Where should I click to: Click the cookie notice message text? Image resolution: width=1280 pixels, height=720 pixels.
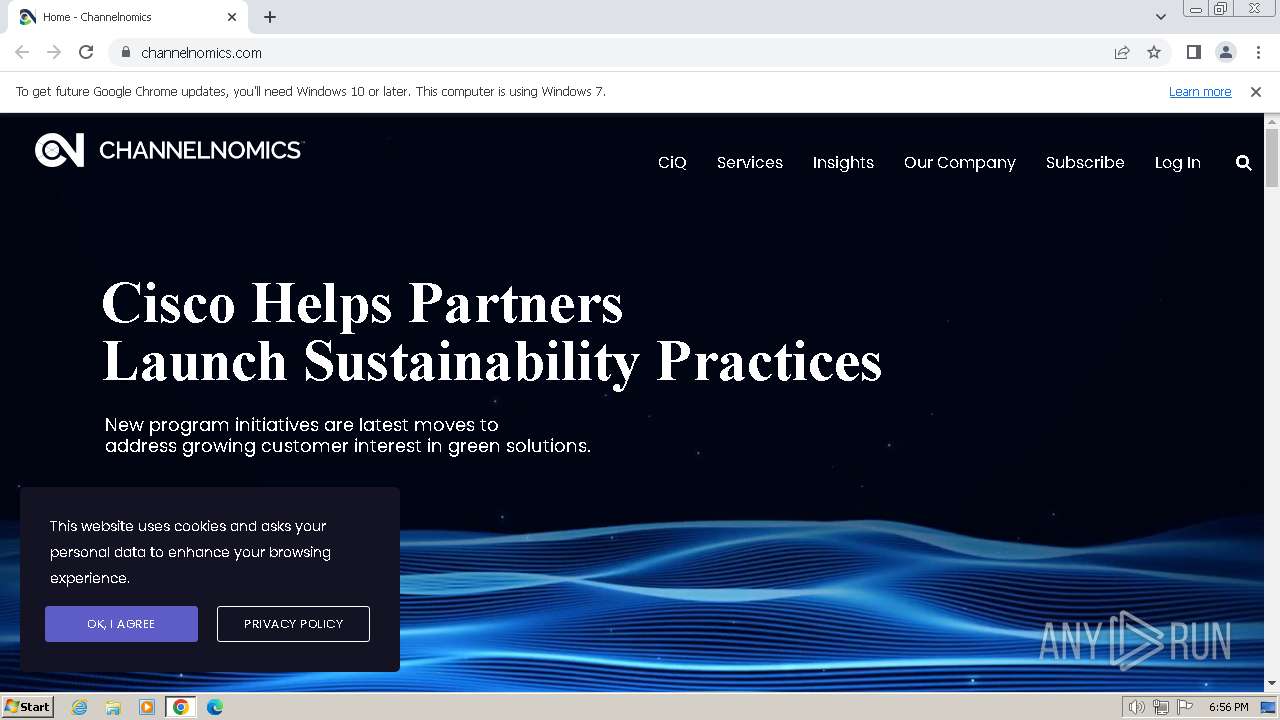[190, 552]
